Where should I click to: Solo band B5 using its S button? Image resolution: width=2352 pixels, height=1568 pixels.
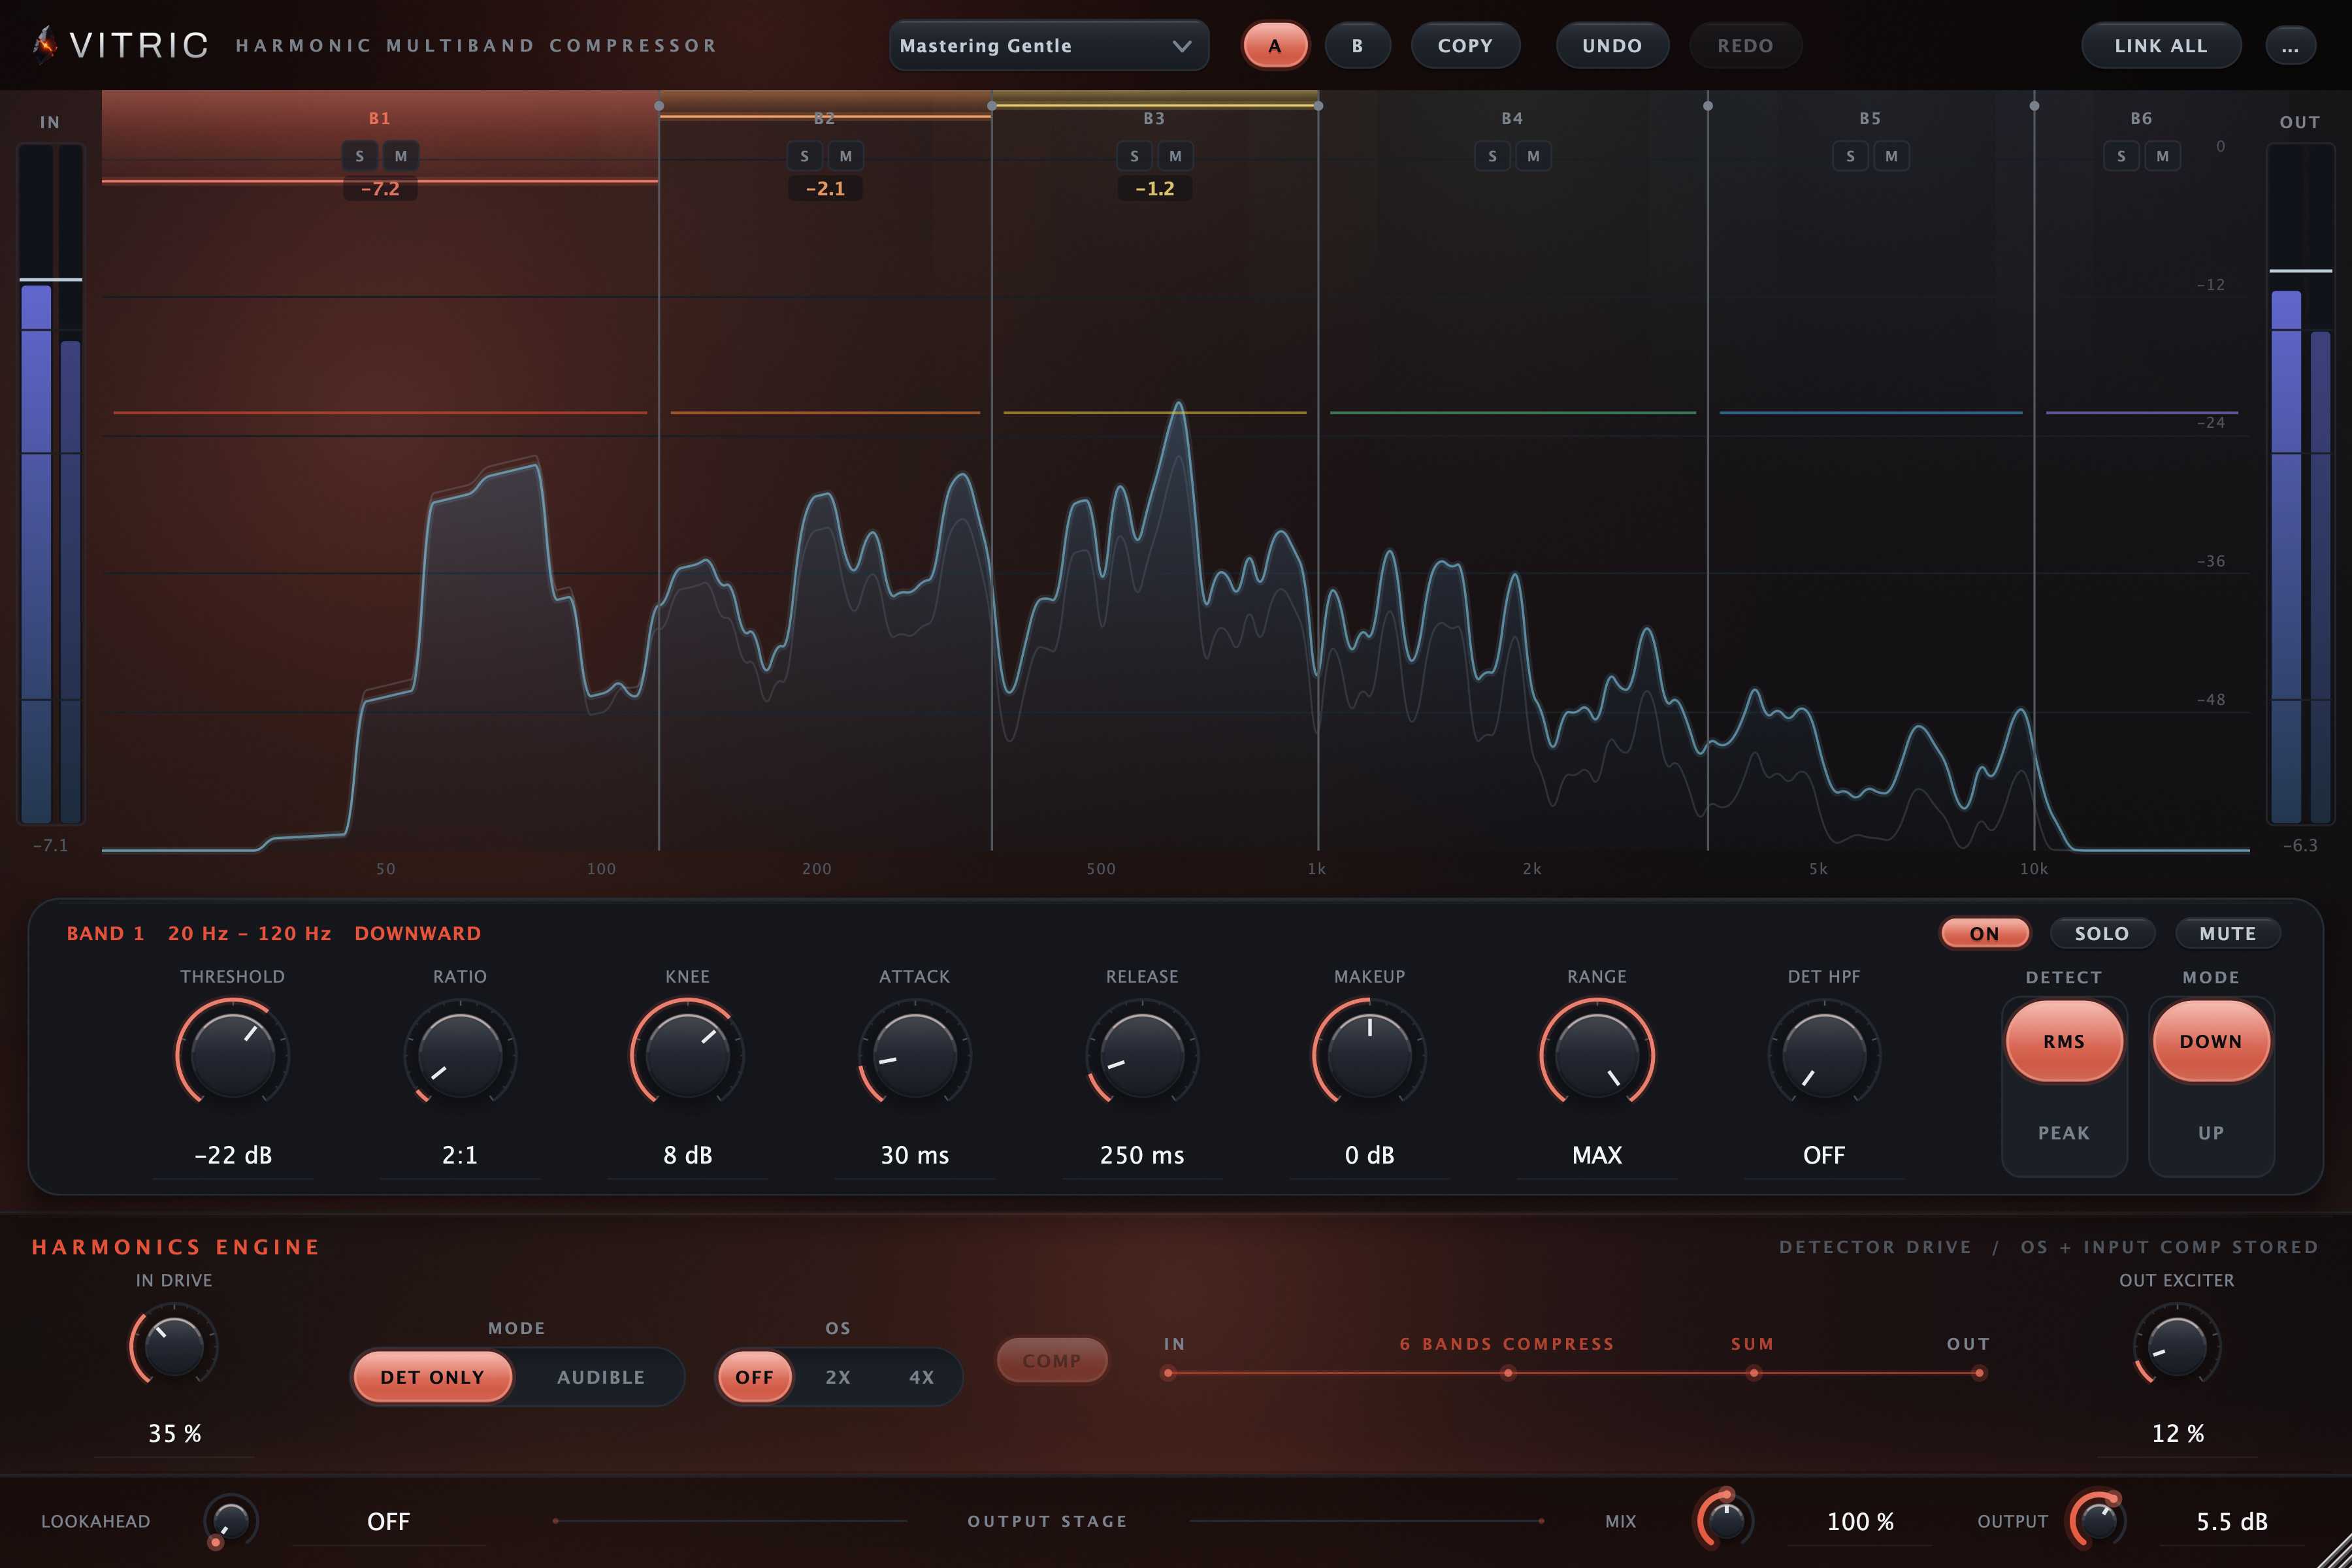(x=1850, y=156)
